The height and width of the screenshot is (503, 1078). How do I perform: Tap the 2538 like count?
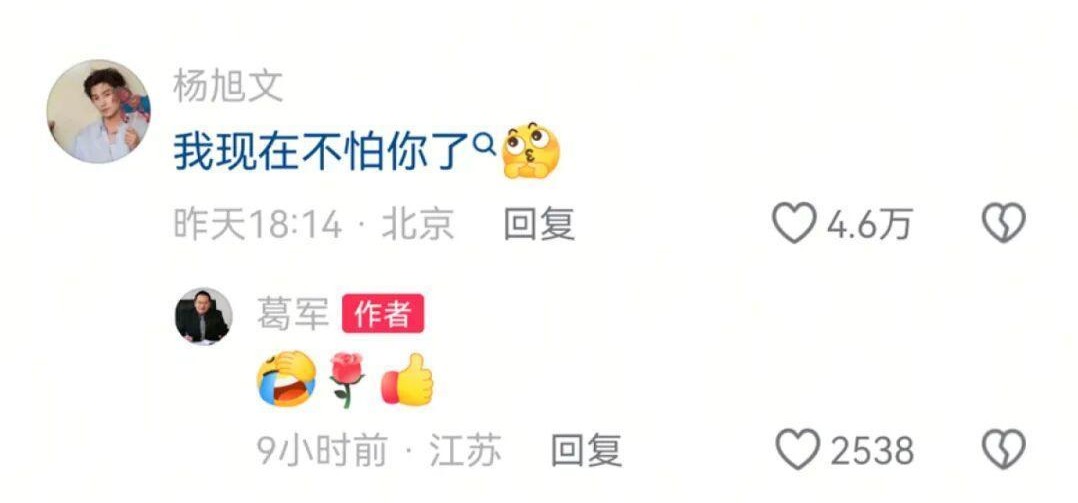click(x=872, y=451)
